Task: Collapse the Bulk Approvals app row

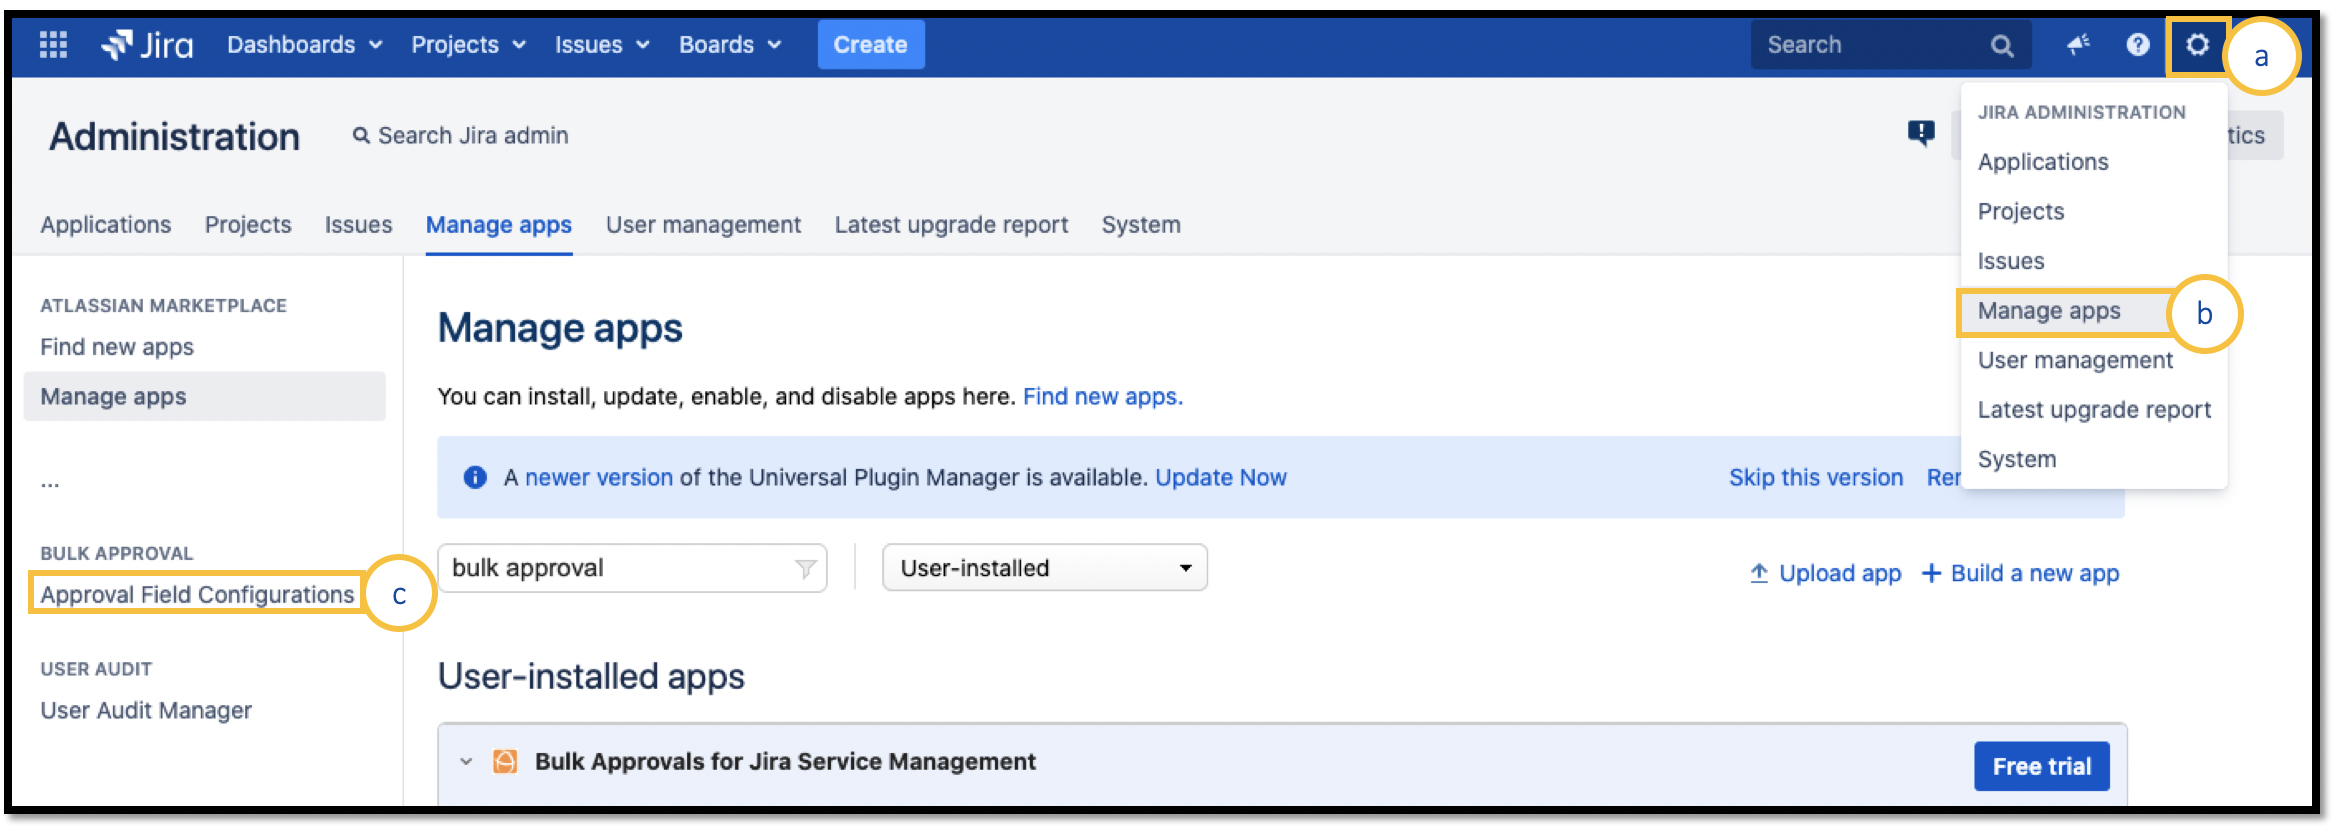Action: pyautogui.click(x=466, y=762)
